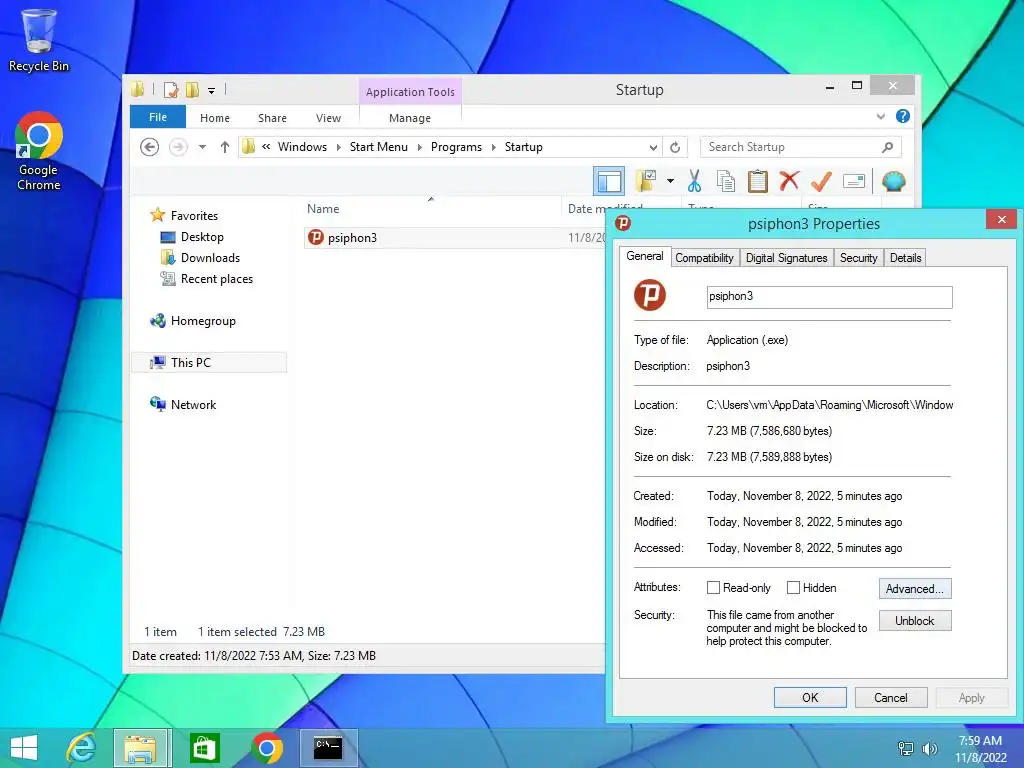Toggle the Read-only checkbox

[x=713, y=588]
